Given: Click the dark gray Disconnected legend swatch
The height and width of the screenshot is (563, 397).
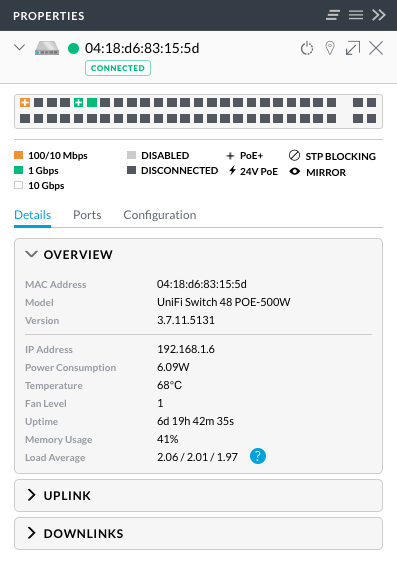Looking at the screenshot, I should pos(131,170).
